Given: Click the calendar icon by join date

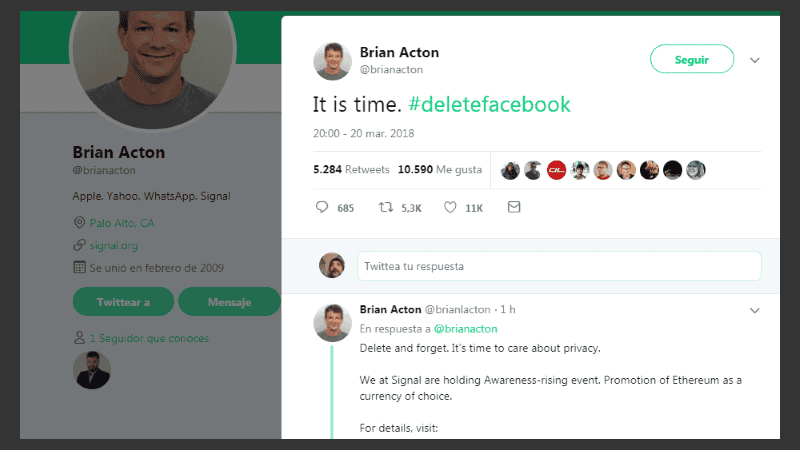Looking at the screenshot, I should click(x=79, y=267).
